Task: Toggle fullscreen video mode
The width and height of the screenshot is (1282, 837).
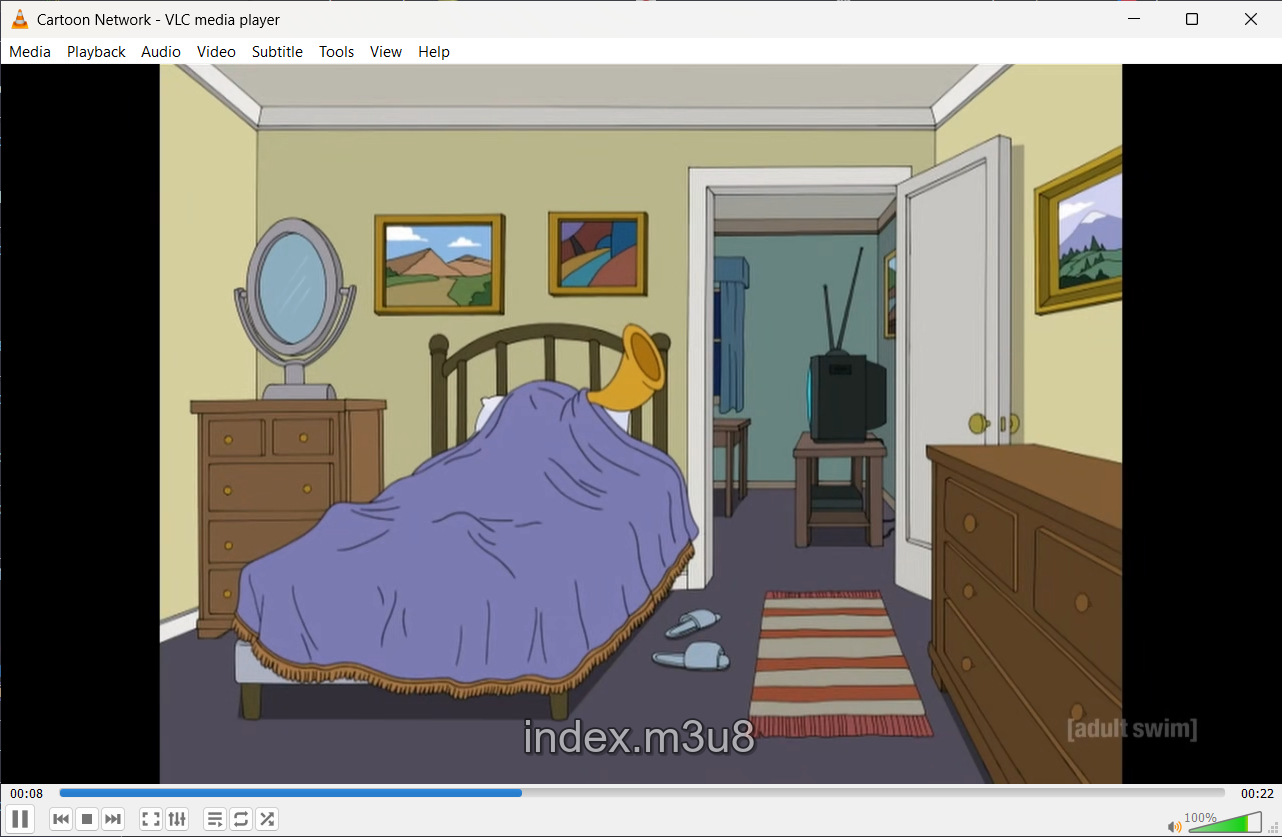Action: (151, 820)
